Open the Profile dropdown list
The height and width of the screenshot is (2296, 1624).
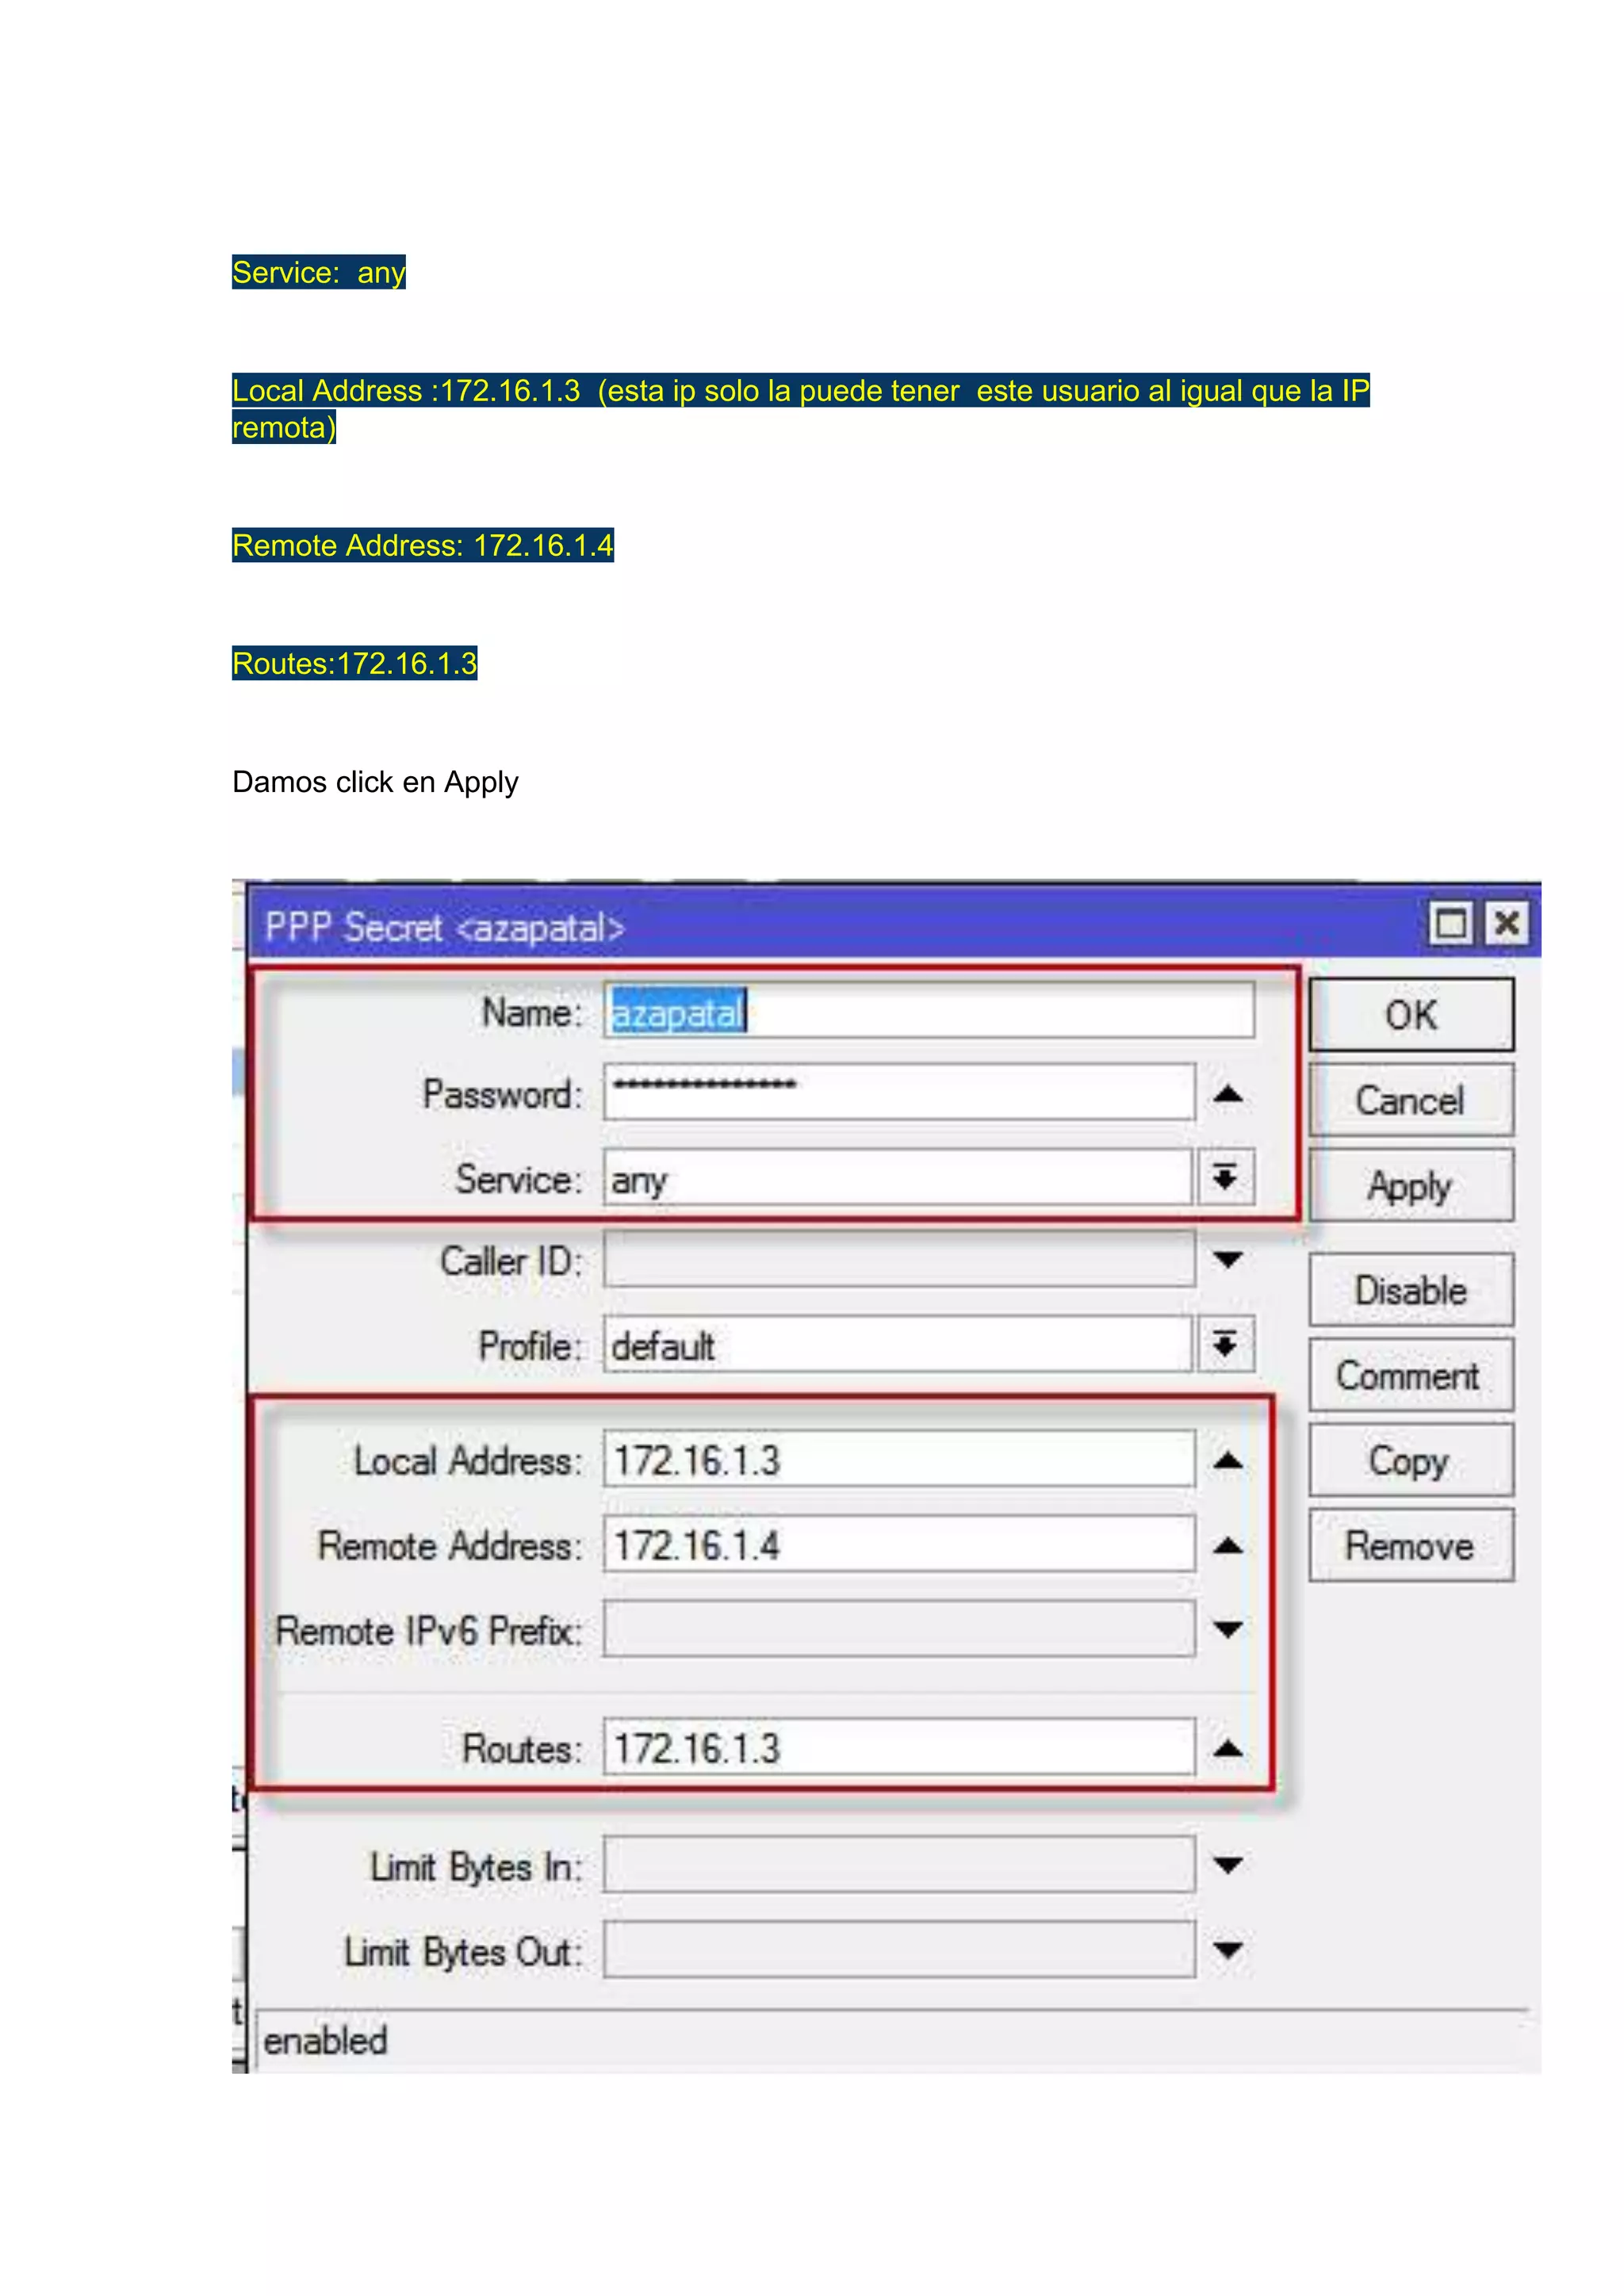pyautogui.click(x=1226, y=1344)
